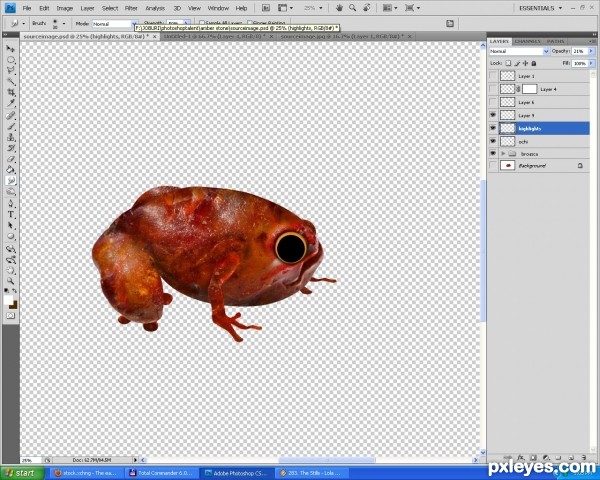Toggle Quick Mask mode icon

[10, 316]
